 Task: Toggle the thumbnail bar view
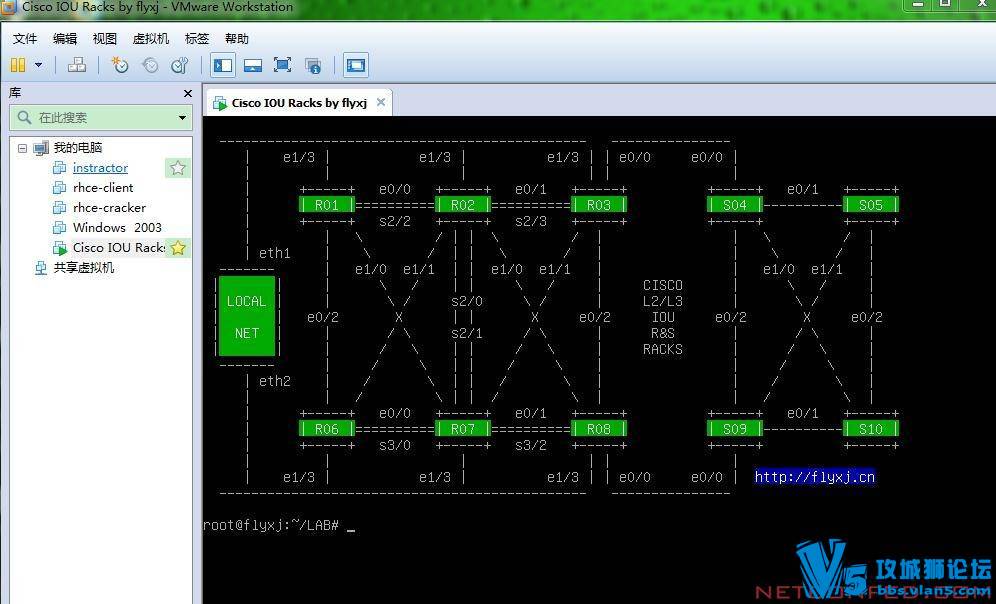pyautogui.click(x=253, y=65)
